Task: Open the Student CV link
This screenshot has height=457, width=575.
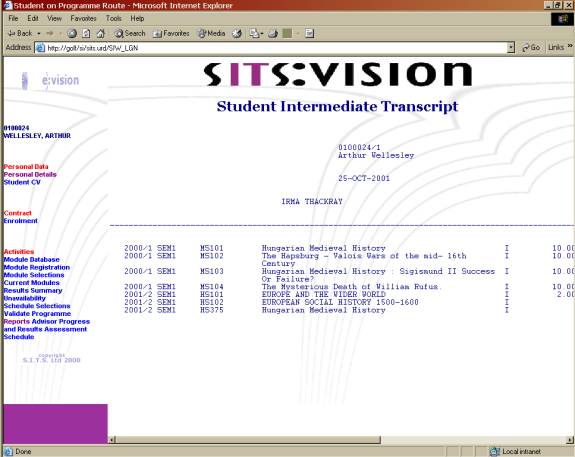Action: point(22,182)
